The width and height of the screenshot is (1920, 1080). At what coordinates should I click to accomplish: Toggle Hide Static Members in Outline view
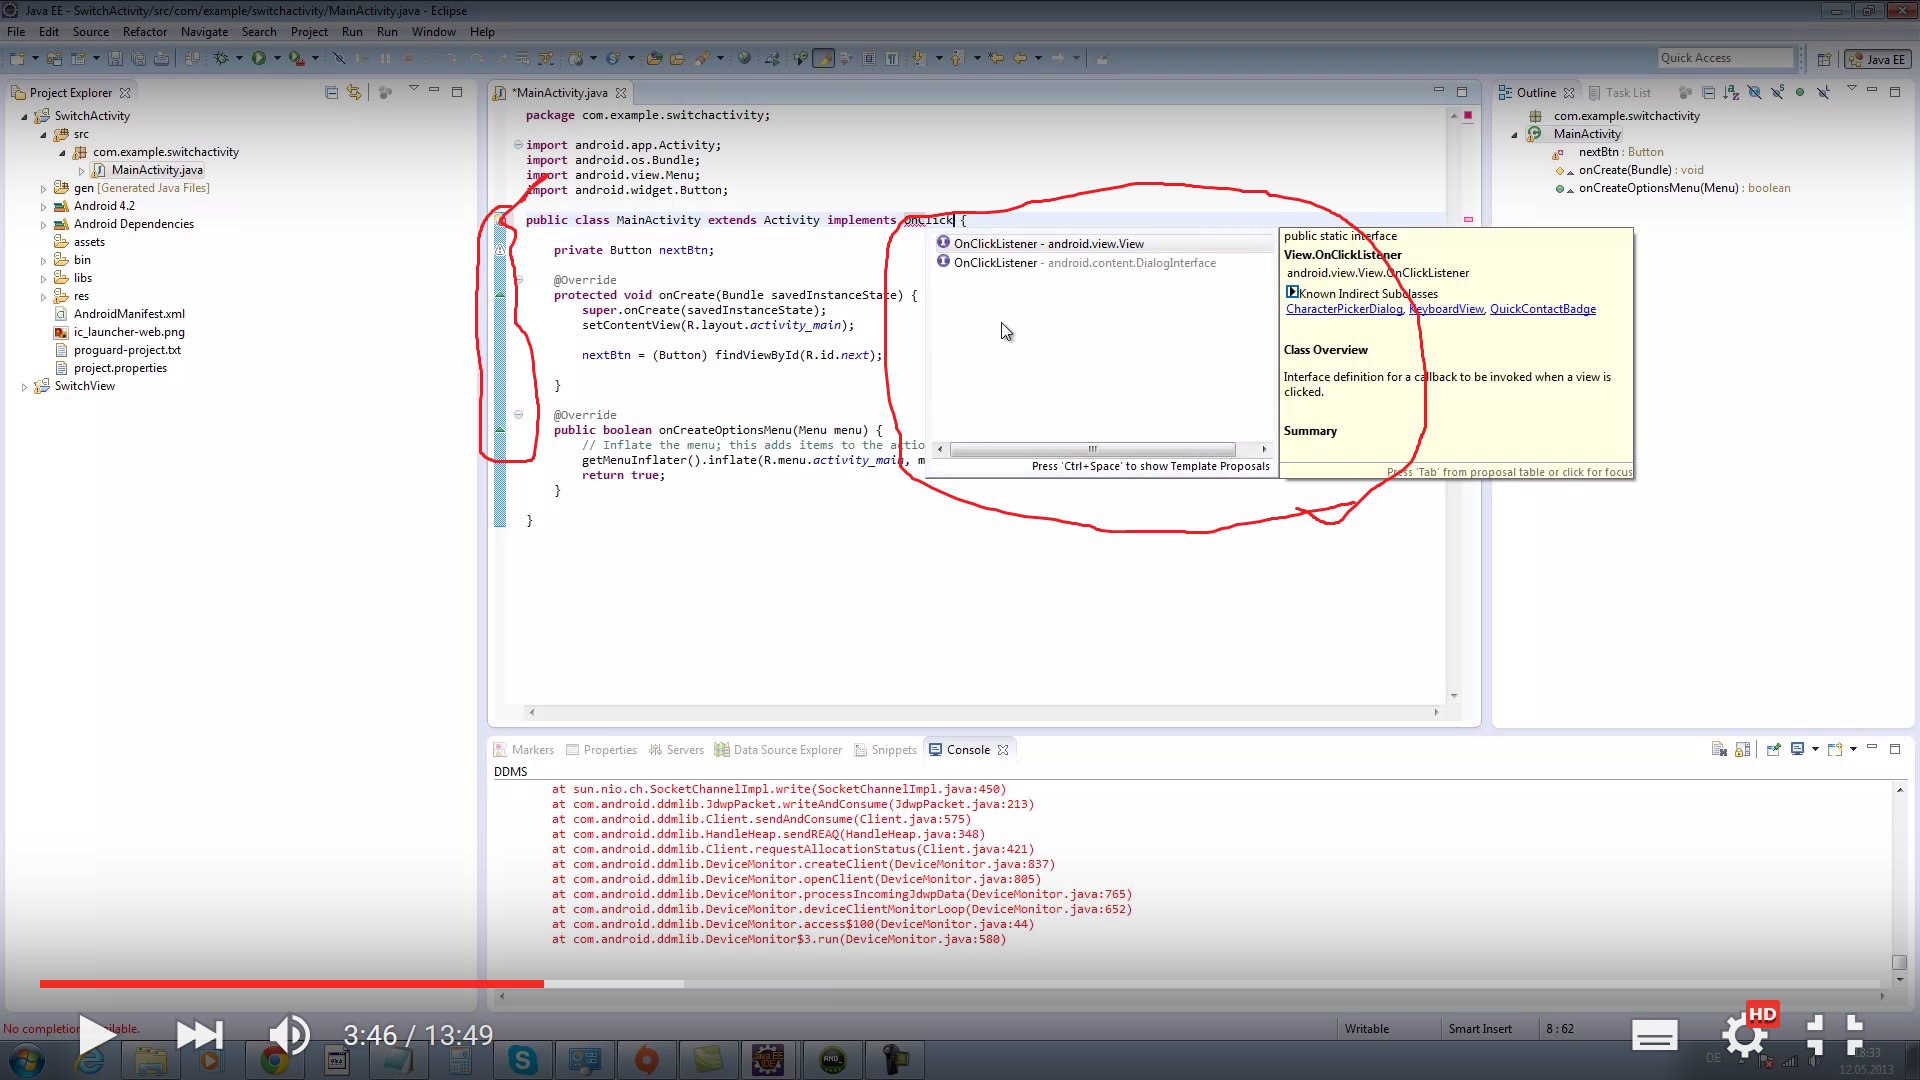click(x=1777, y=92)
